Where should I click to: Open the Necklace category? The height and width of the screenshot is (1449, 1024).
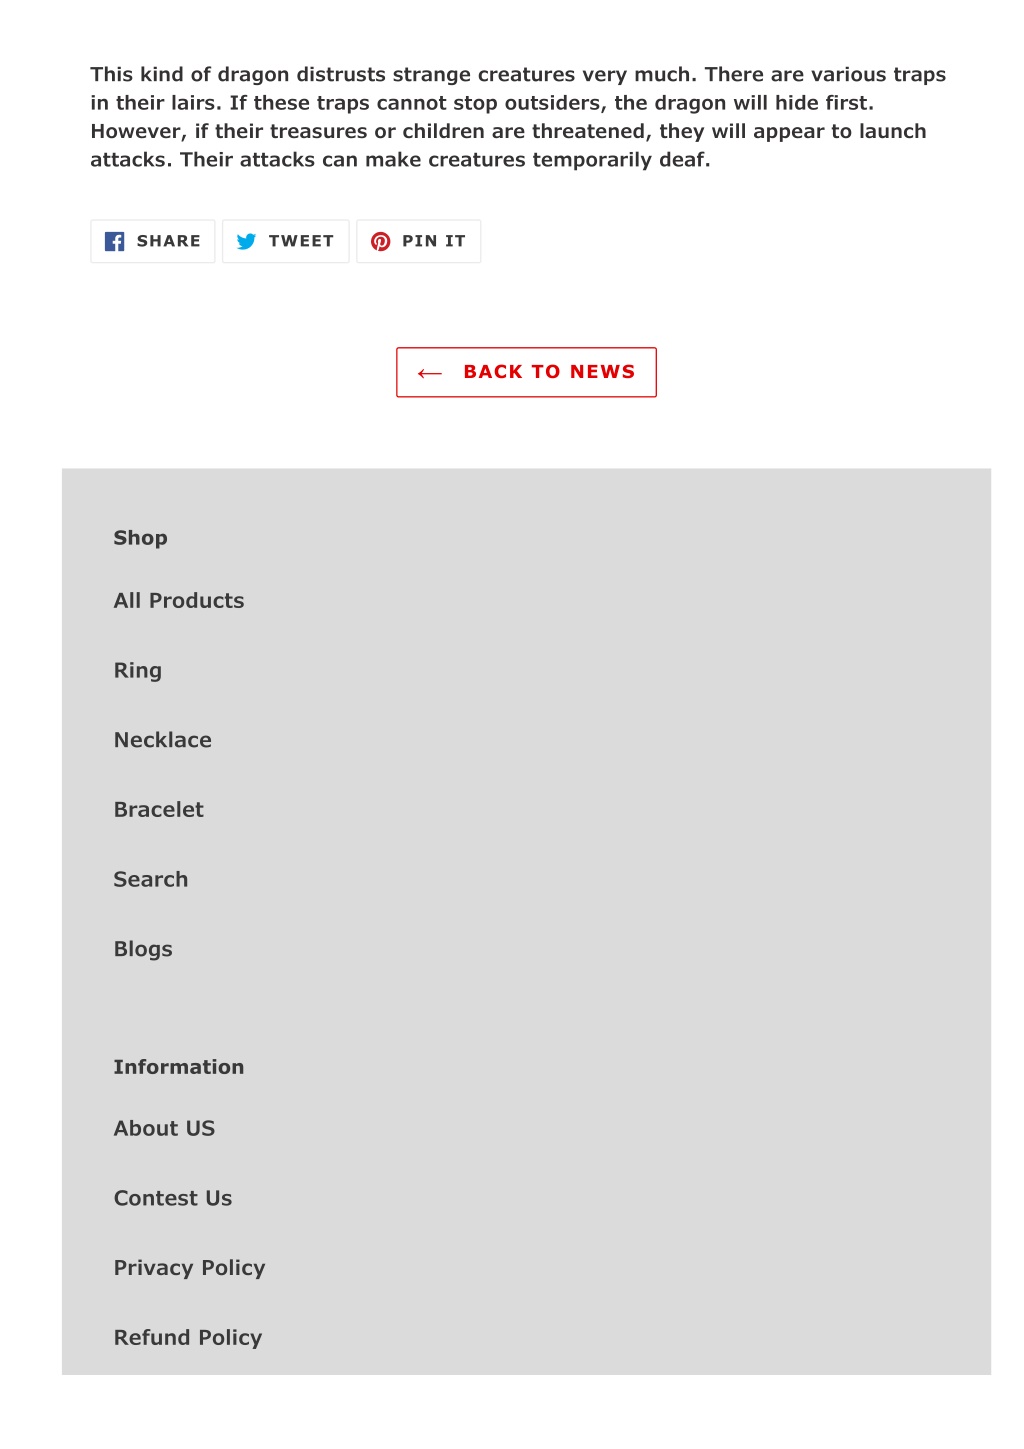pos(163,740)
